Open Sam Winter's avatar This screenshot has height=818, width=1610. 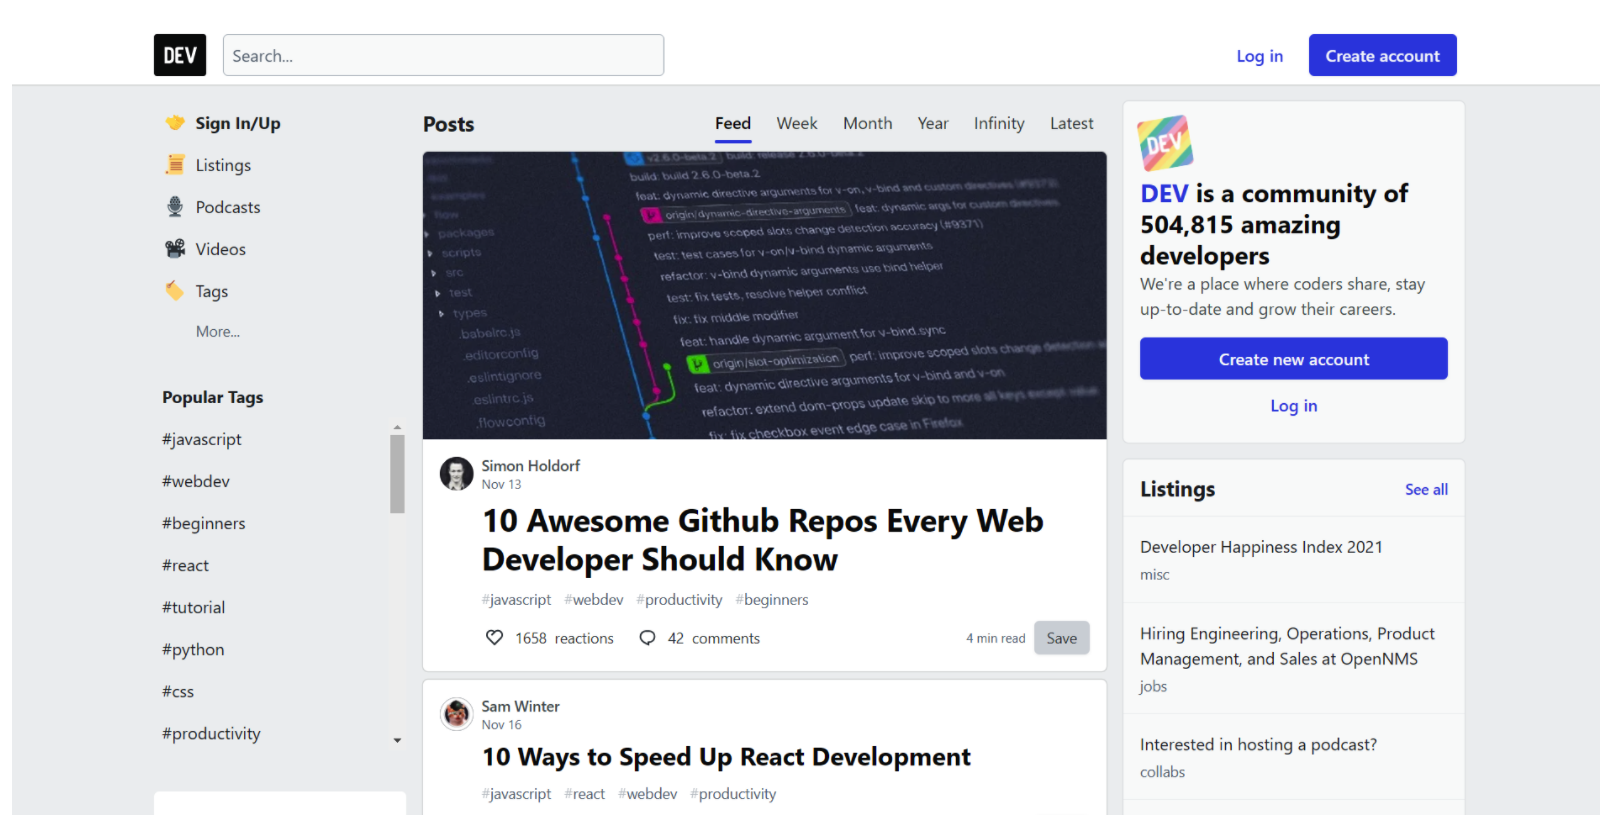457,714
